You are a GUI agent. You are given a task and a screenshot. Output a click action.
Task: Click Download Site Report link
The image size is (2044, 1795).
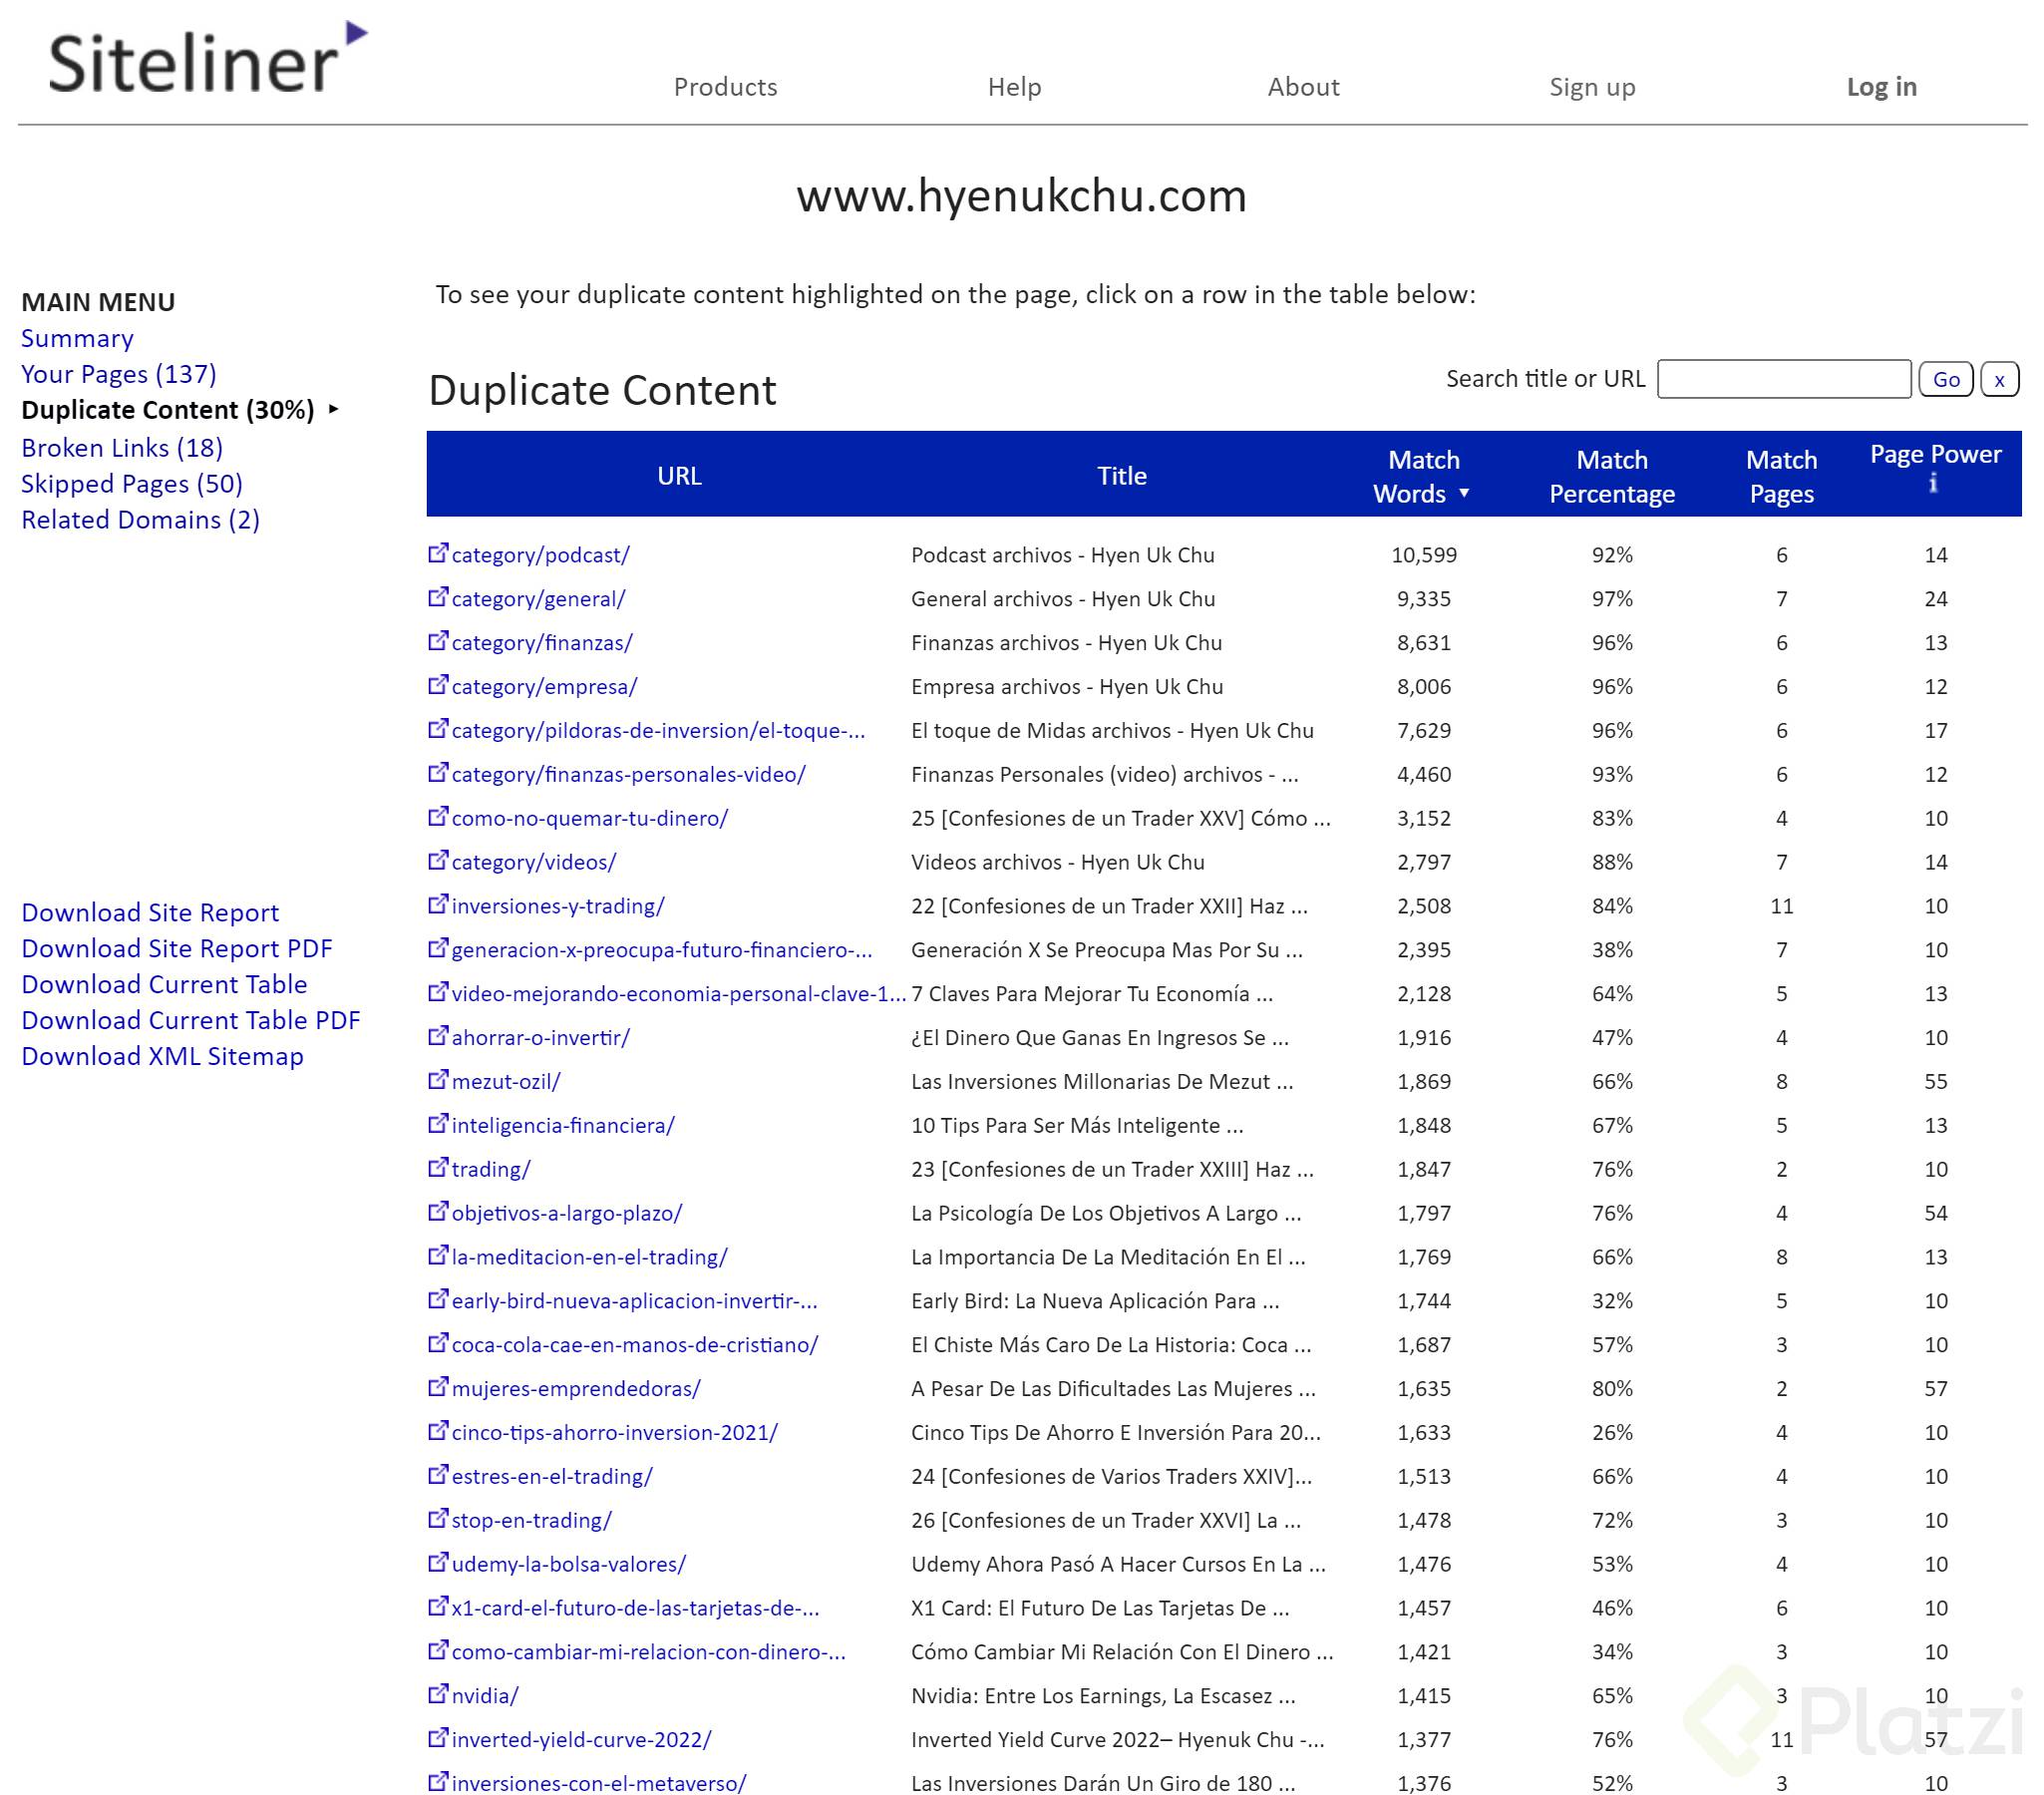pos(150,912)
